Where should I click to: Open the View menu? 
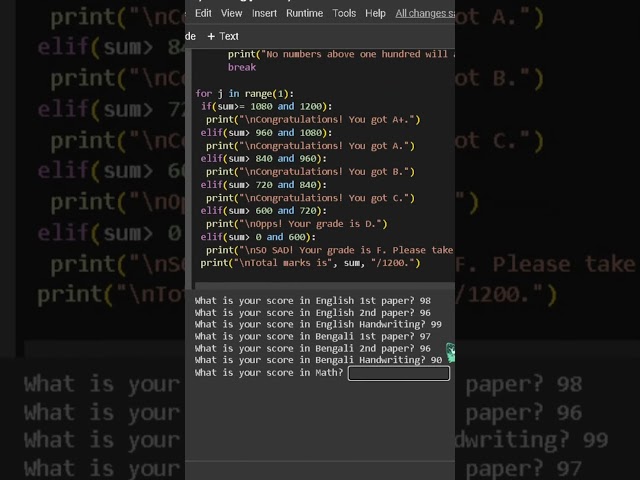pyautogui.click(x=231, y=13)
